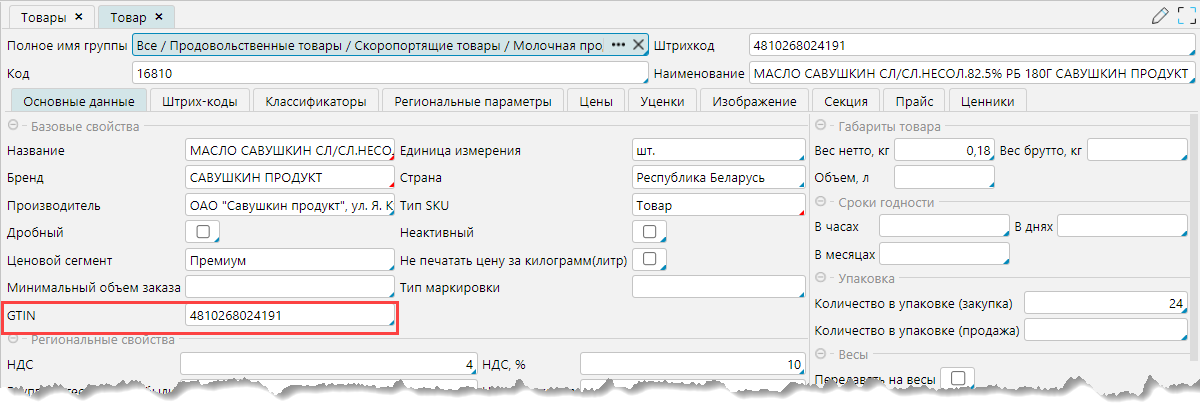Click the fullscreen expand icon
Image resolution: width=1200 pixels, height=412 pixels.
point(1183,16)
